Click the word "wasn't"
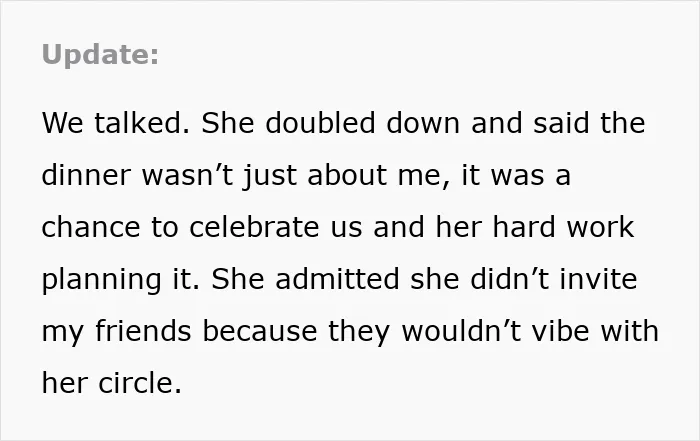This screenshot has height=441, width=700. pos(187,175)
